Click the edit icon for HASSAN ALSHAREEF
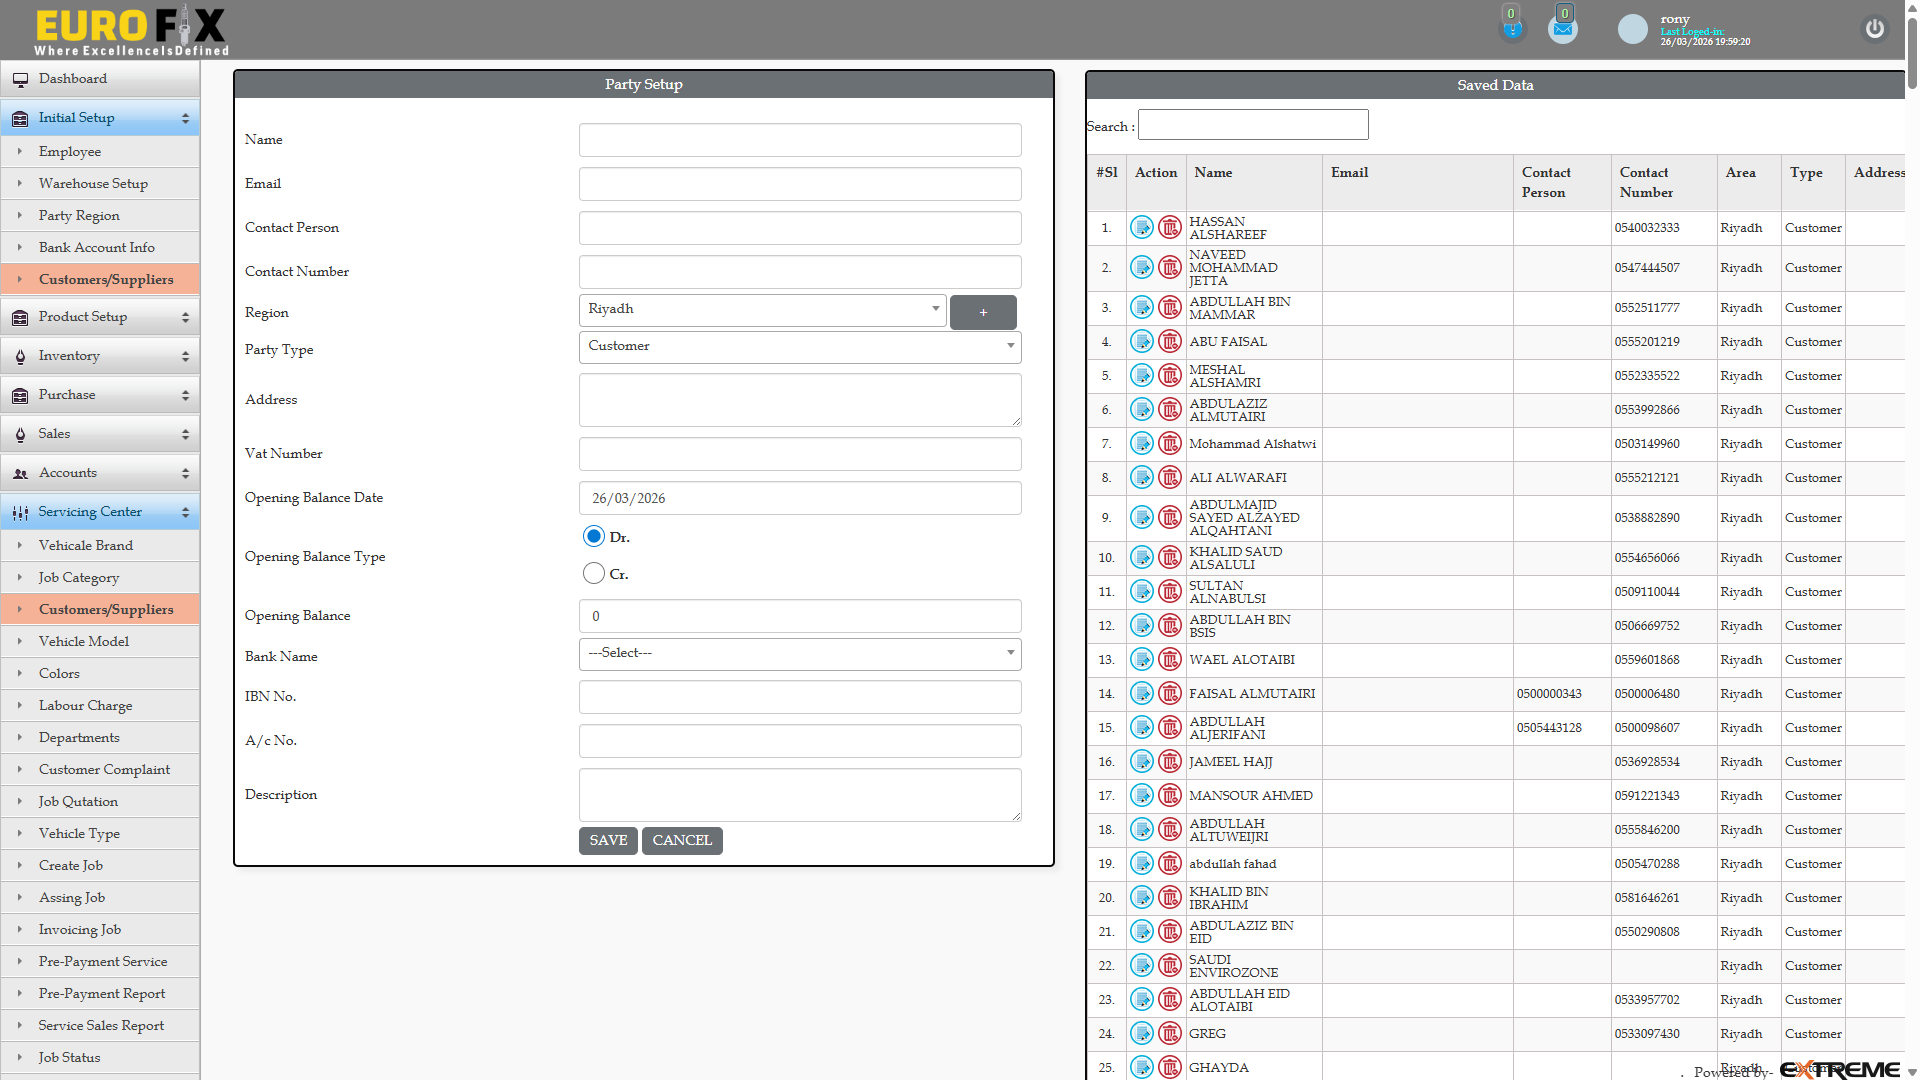Screen dimensions: 1920x1080 [x=1141, y=227]
